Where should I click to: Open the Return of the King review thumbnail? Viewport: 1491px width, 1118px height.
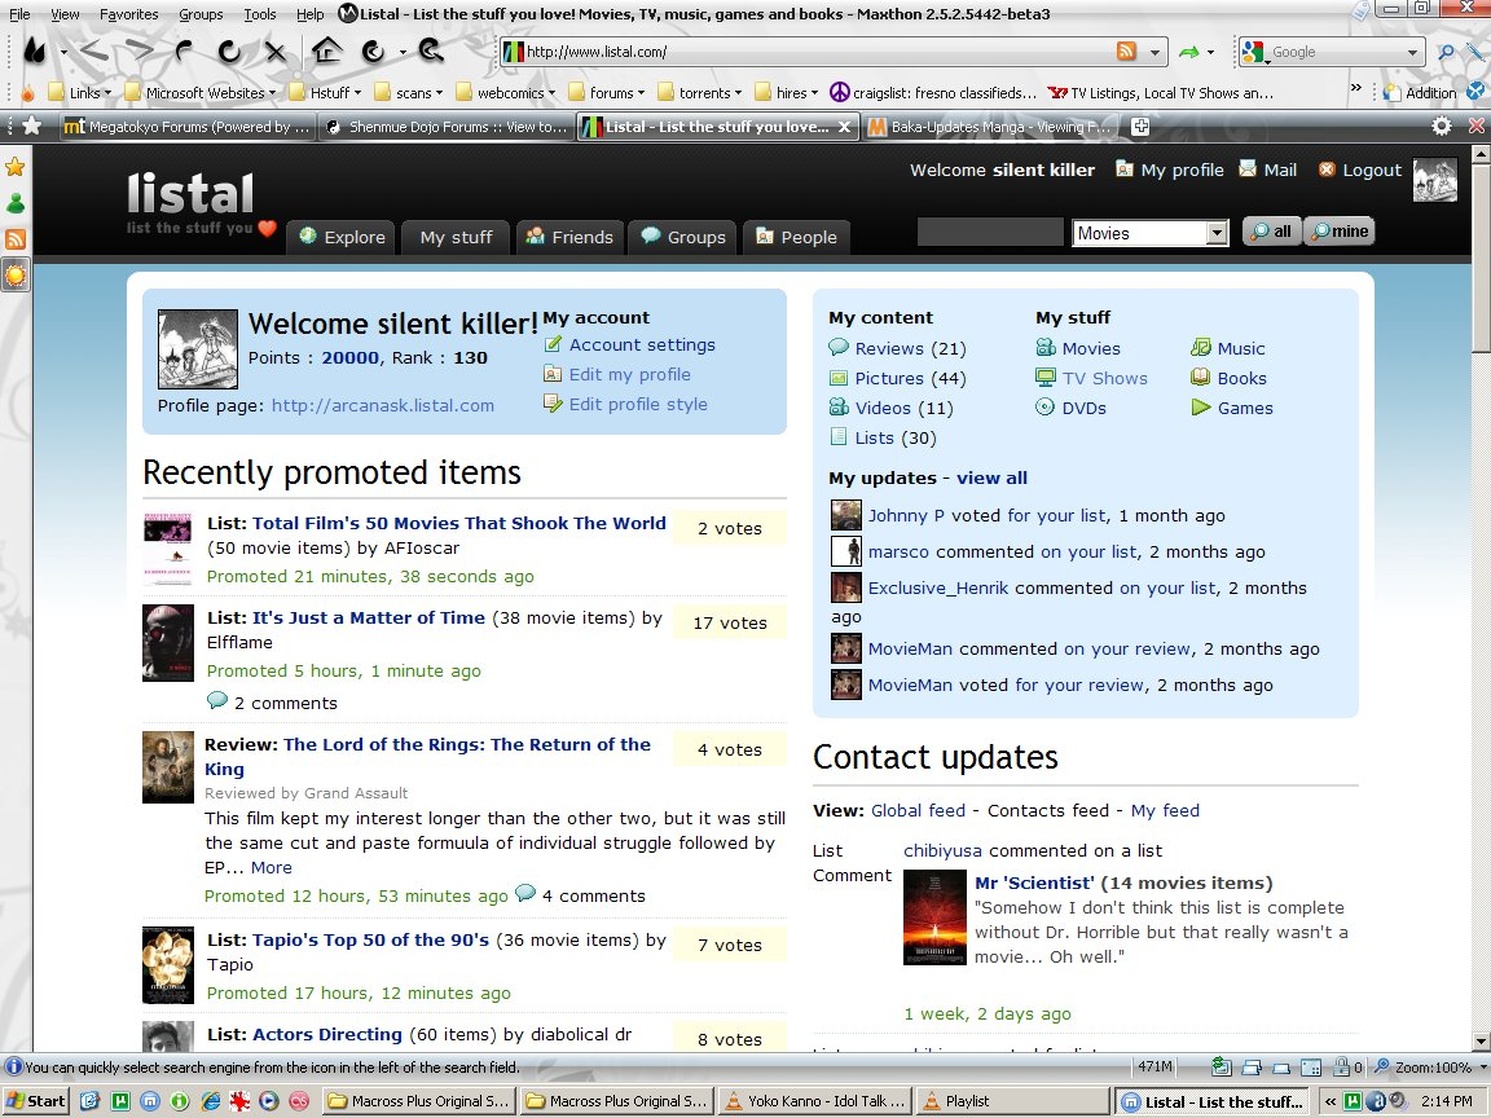tap(168, 768)
